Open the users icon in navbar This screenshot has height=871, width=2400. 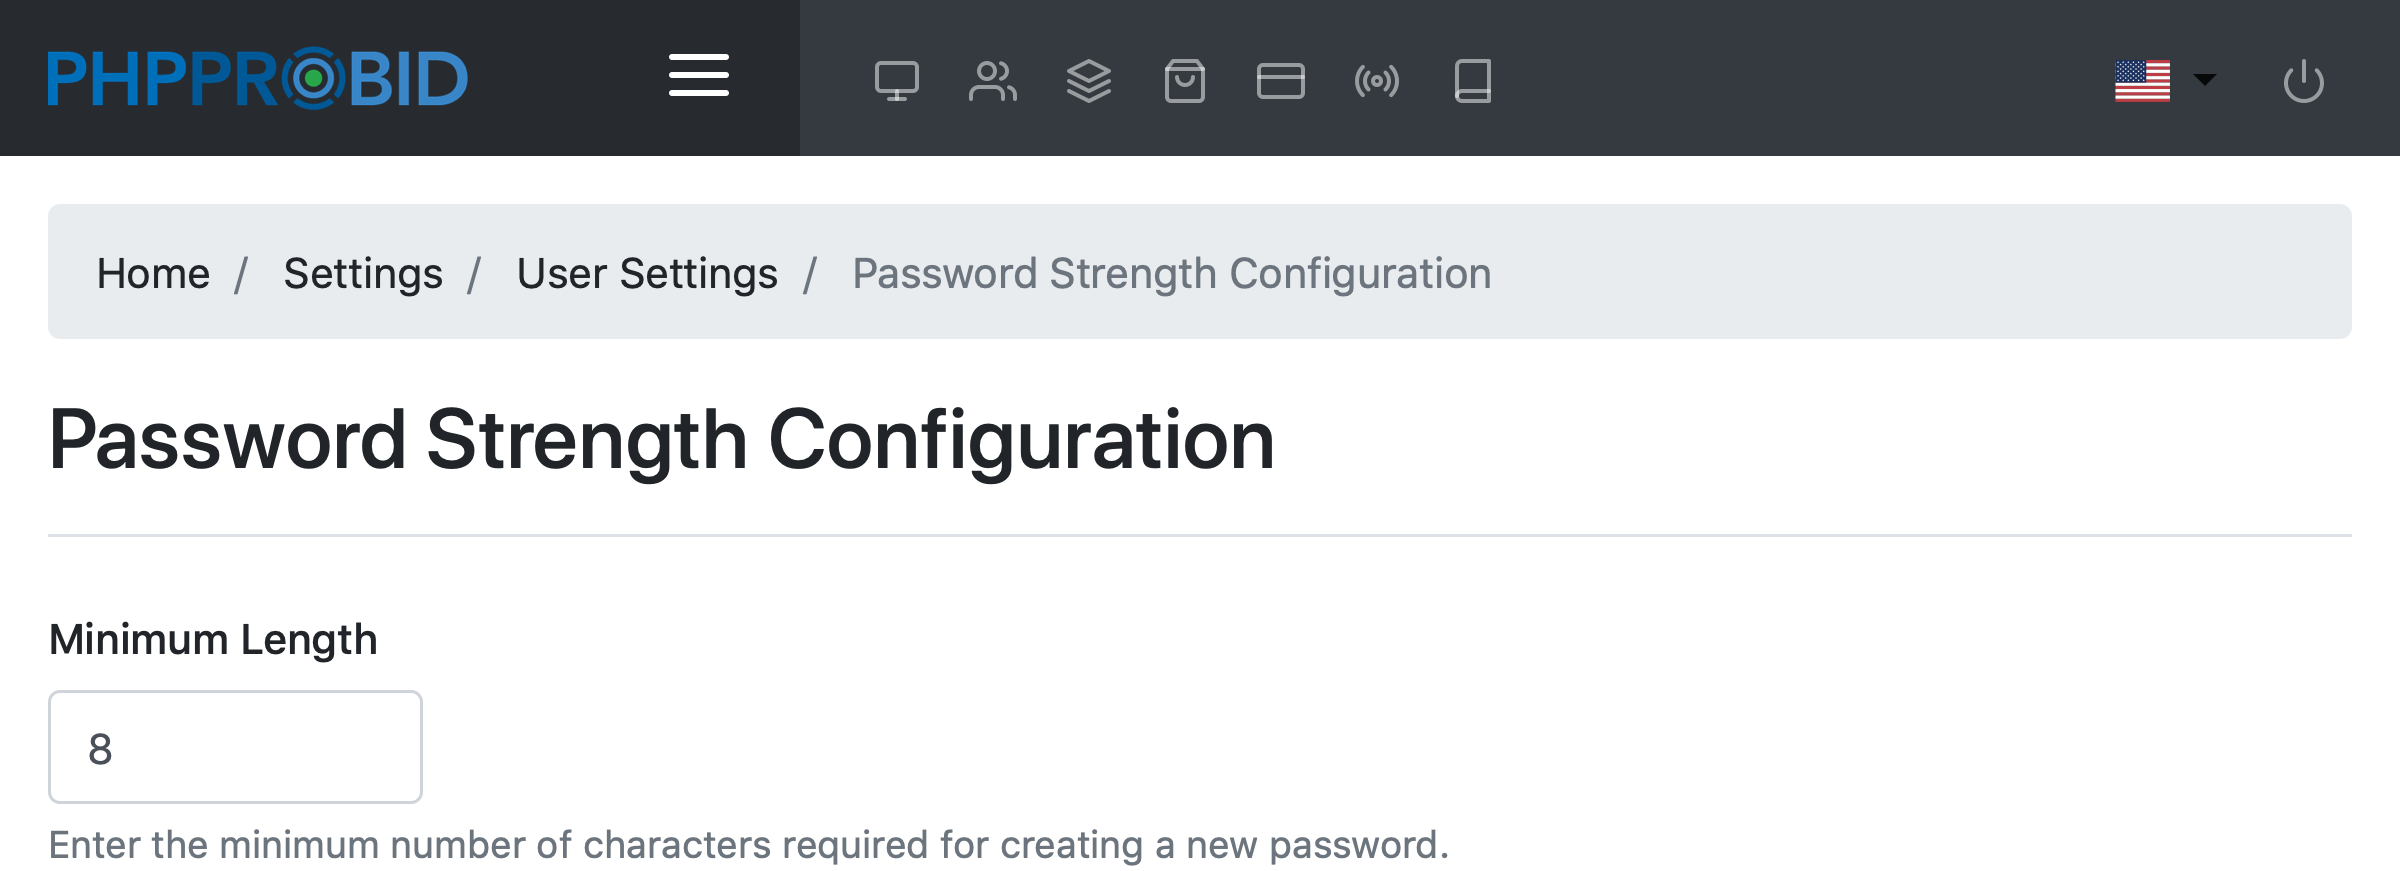click(992, 81)
